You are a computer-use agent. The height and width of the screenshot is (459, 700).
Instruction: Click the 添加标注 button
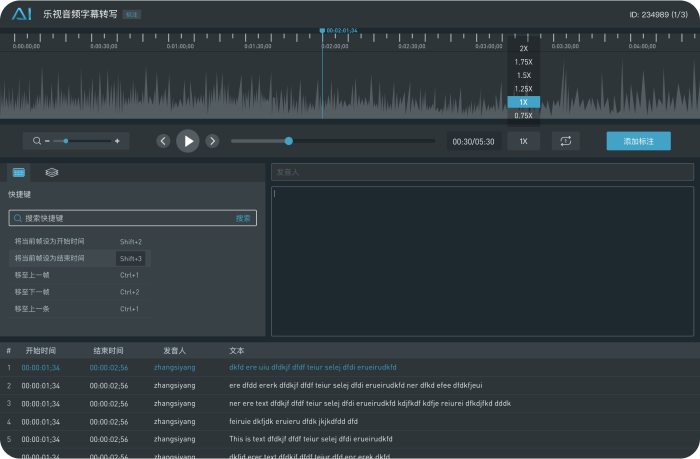click(638, 141)
